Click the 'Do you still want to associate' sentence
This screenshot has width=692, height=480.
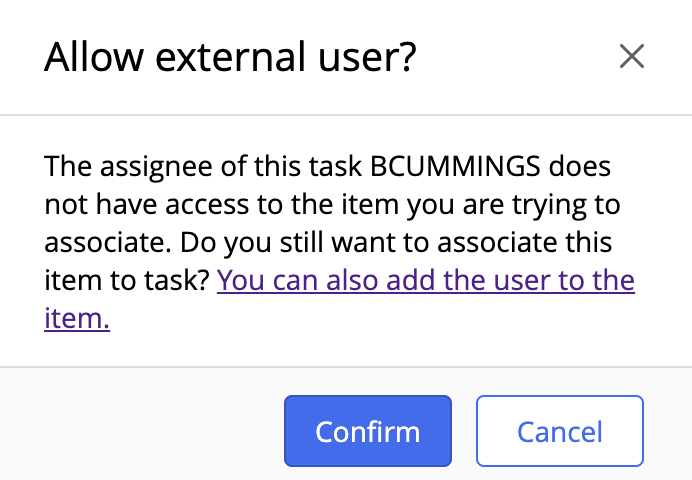click(x=400, y=243)
